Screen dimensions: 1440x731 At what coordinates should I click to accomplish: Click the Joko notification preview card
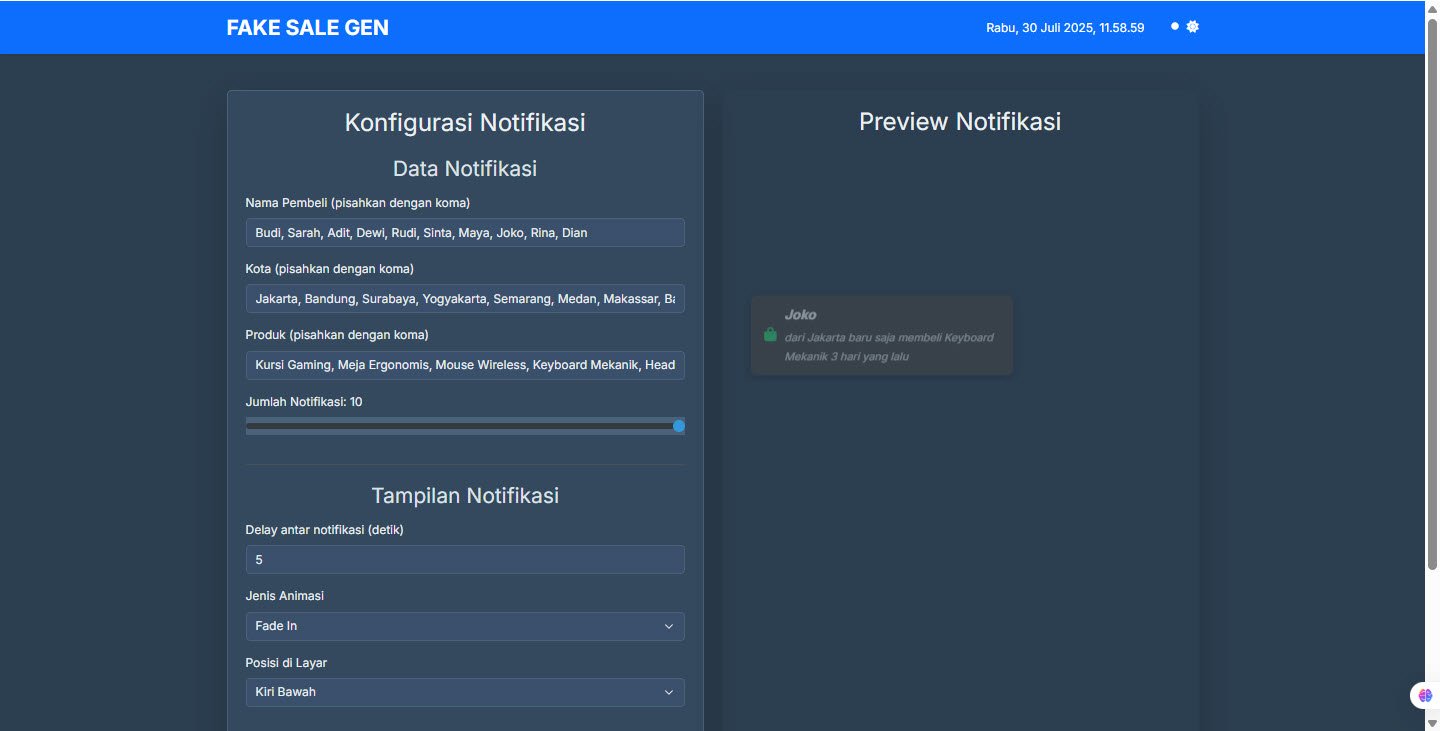coord(882,336)
